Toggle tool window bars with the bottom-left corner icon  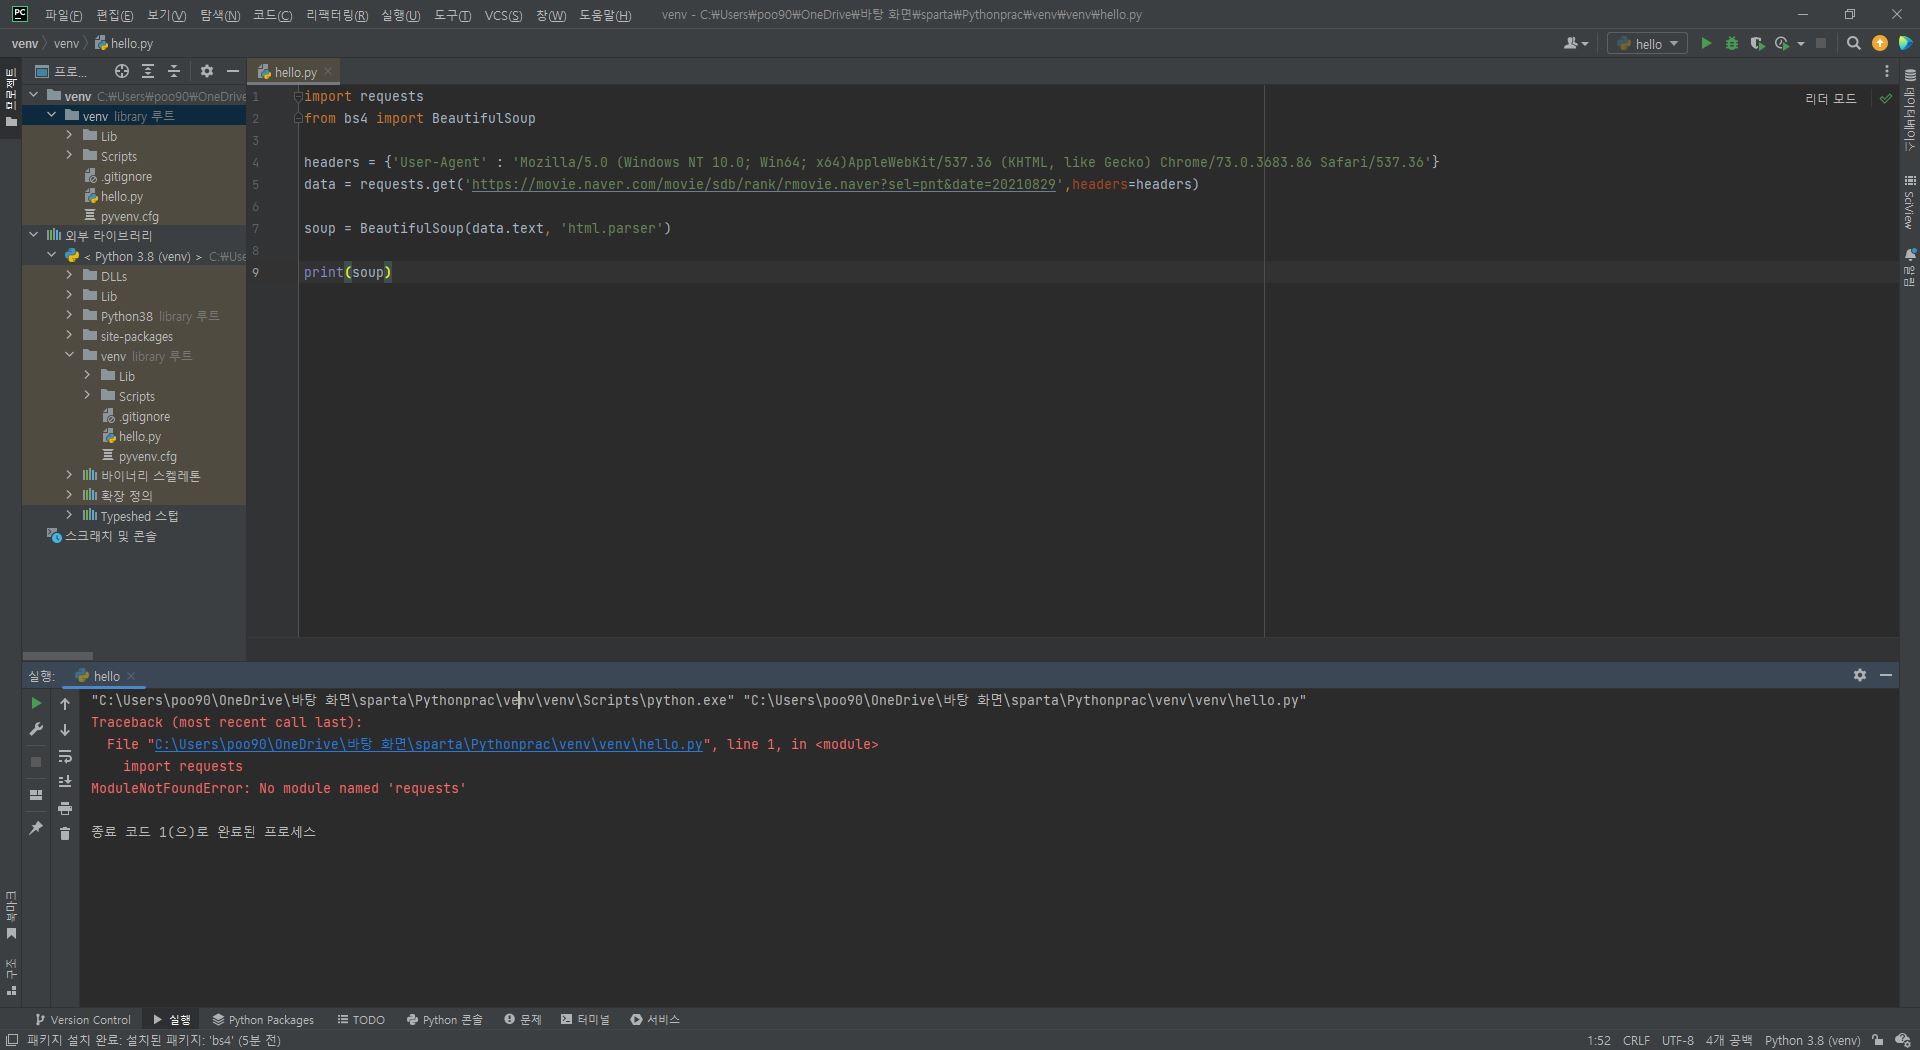(x=11, y=1040)
